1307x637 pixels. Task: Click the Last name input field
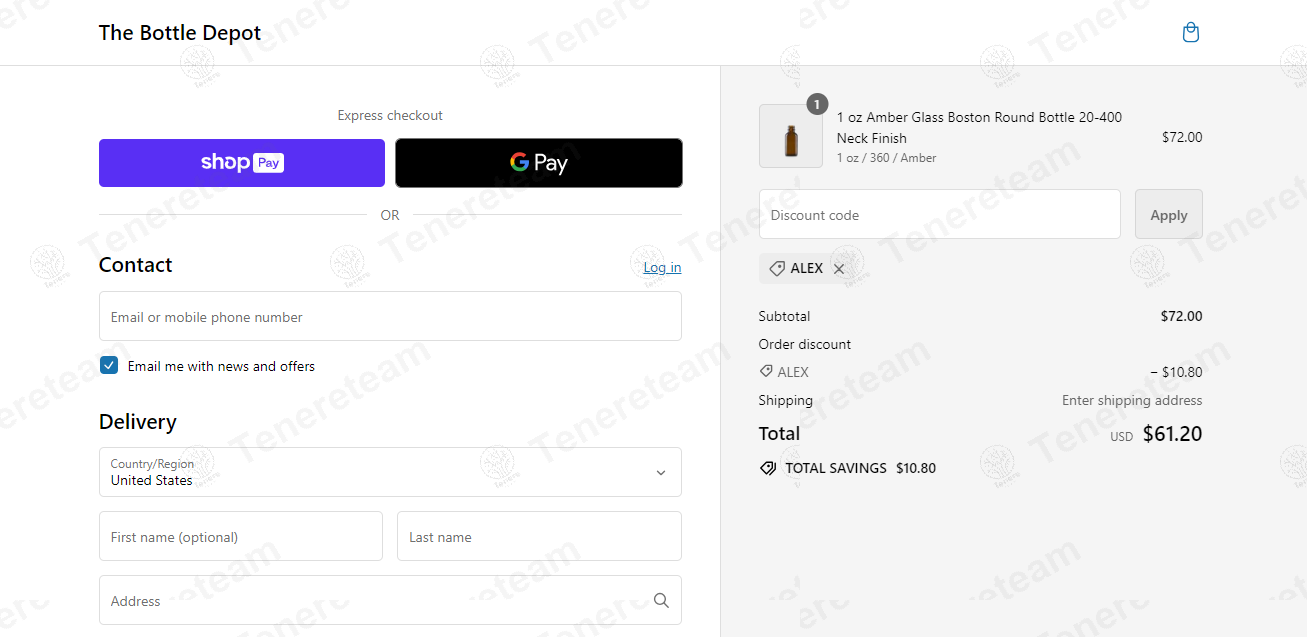click(x=539, y=536)
